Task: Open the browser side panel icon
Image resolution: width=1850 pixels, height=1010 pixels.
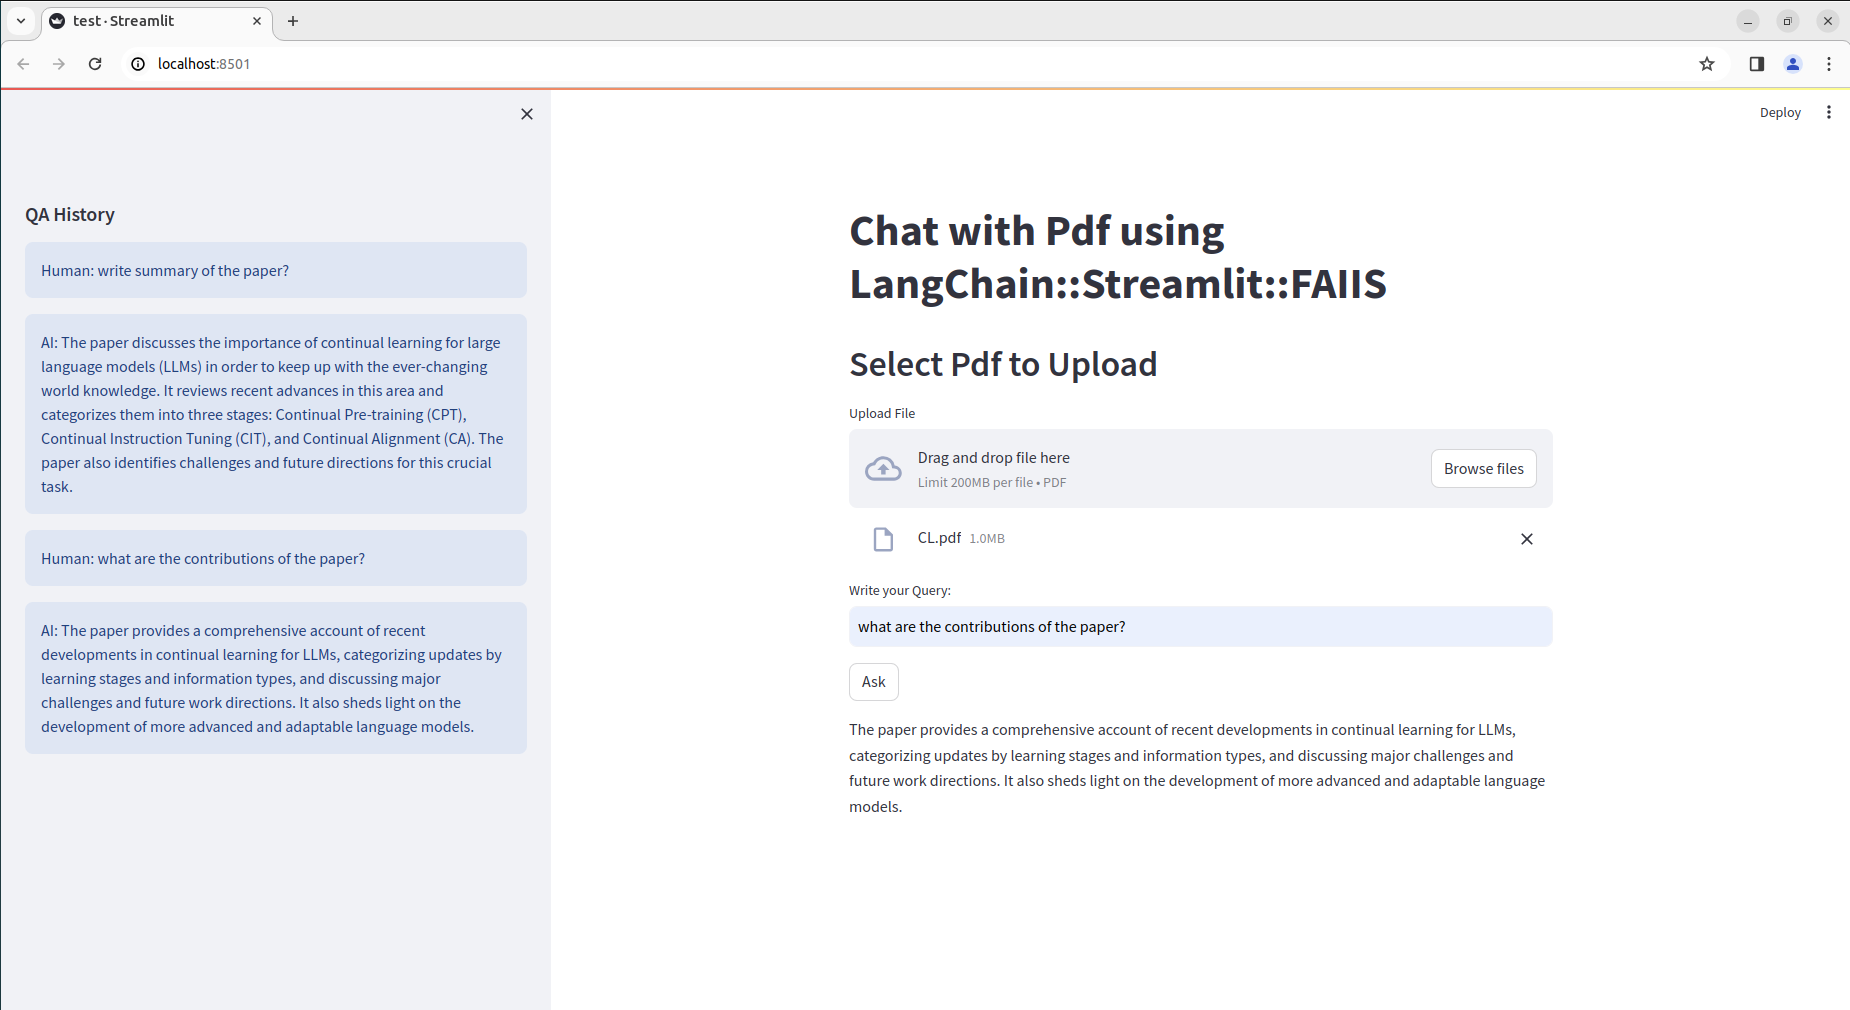Action: coord(1757,64)
